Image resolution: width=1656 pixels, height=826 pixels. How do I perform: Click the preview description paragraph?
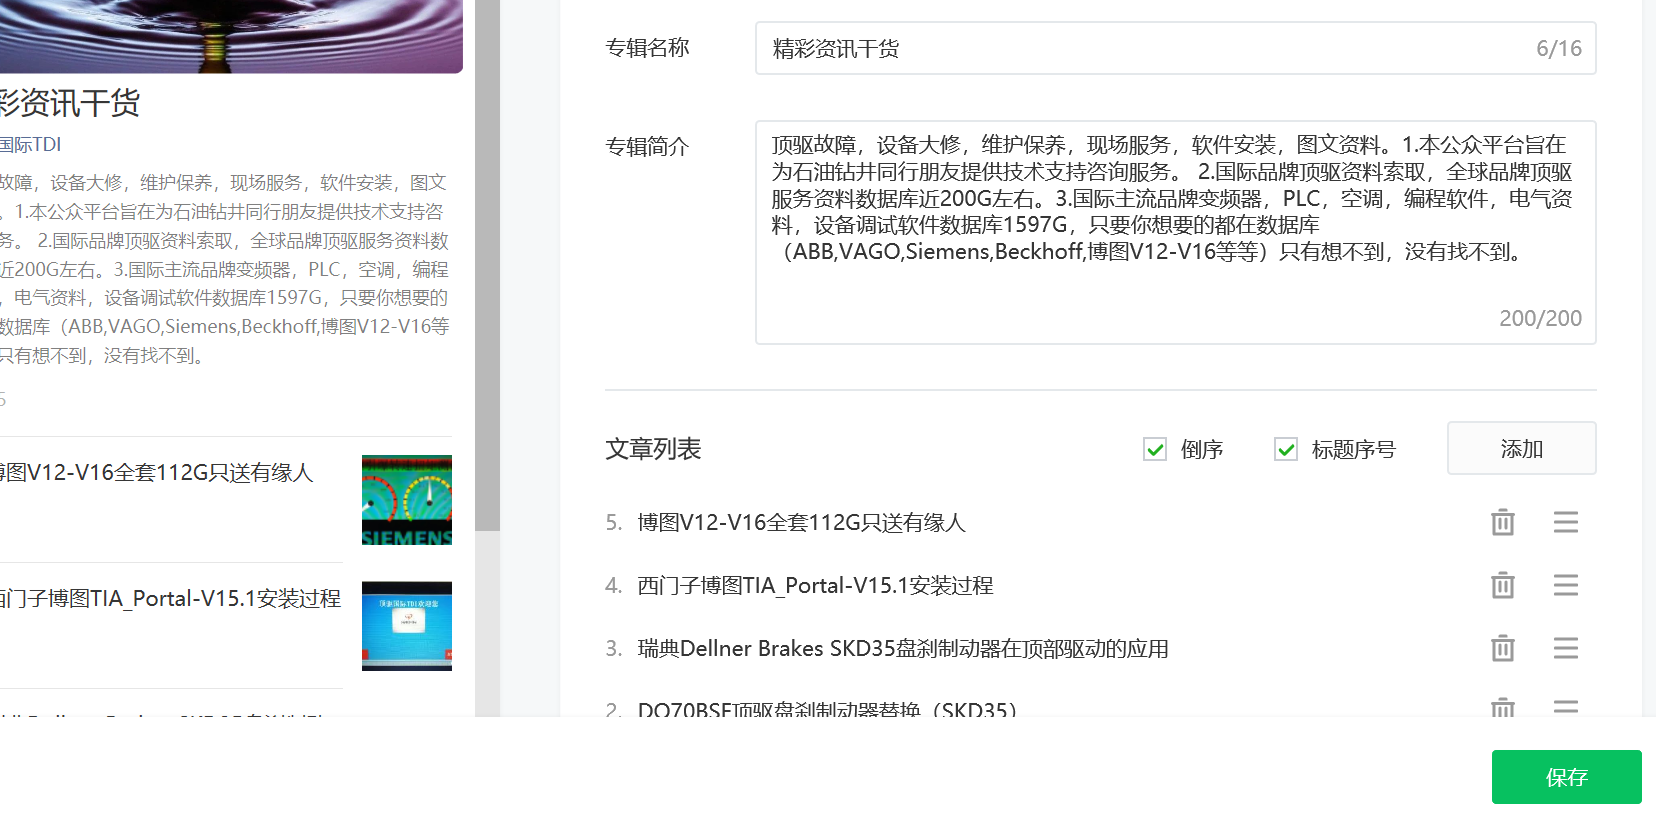[225, 269]
